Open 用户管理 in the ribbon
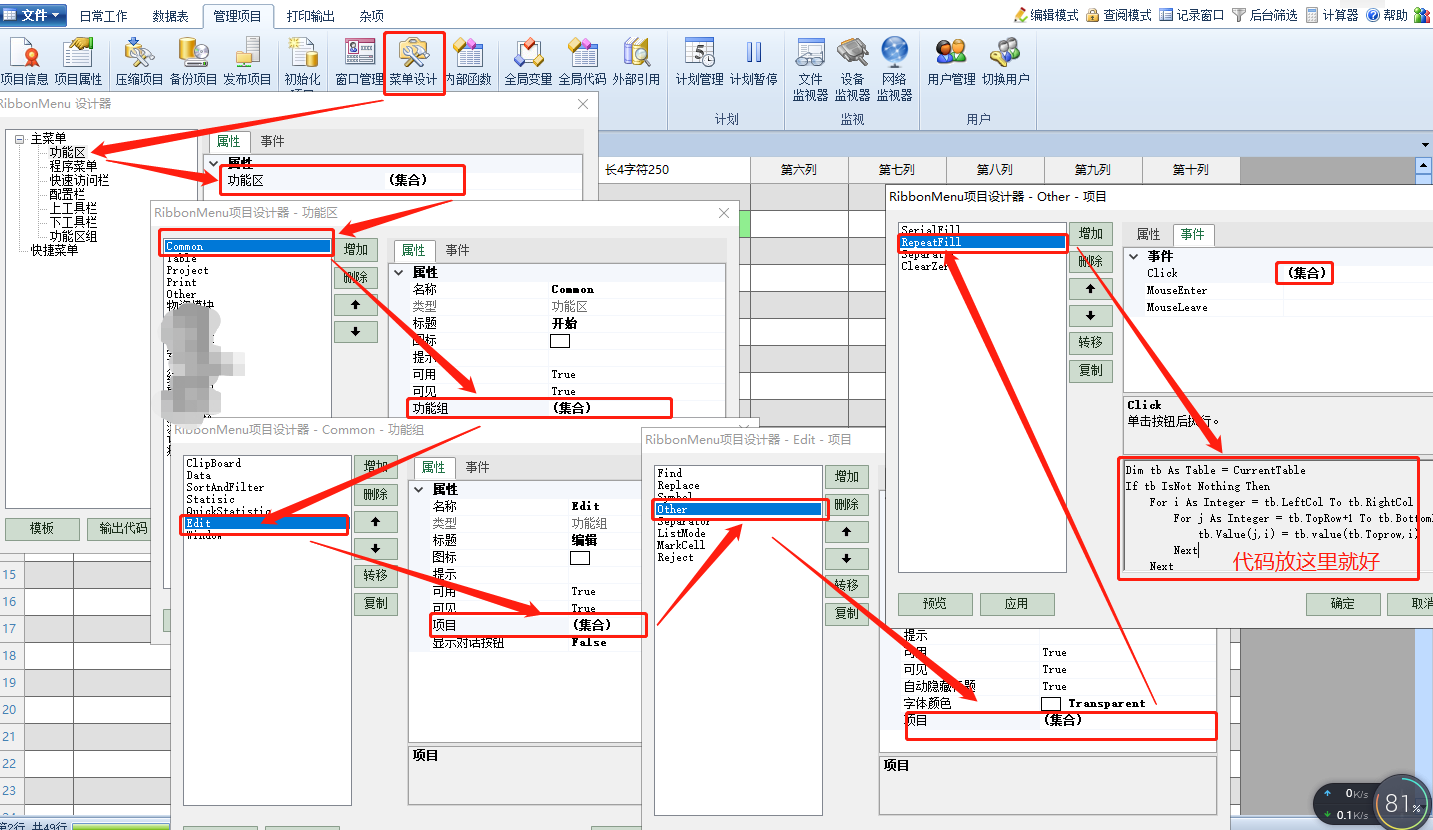This screenshot has width=1433, height=830. click(x=951, y=62)
